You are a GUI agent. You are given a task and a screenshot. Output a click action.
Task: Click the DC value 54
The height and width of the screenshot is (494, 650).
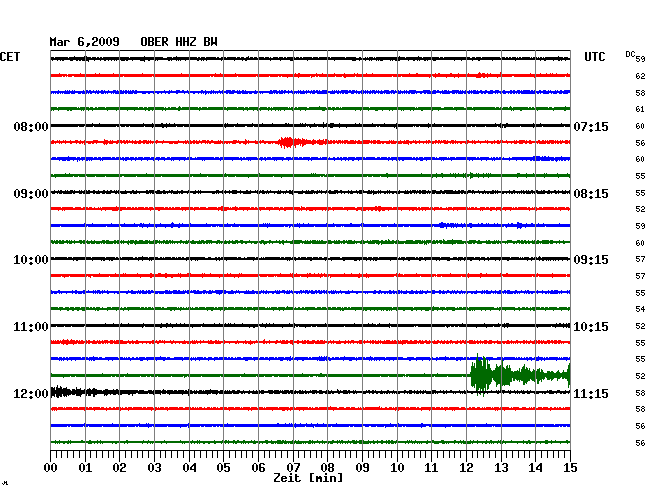(x=640, y=309)
